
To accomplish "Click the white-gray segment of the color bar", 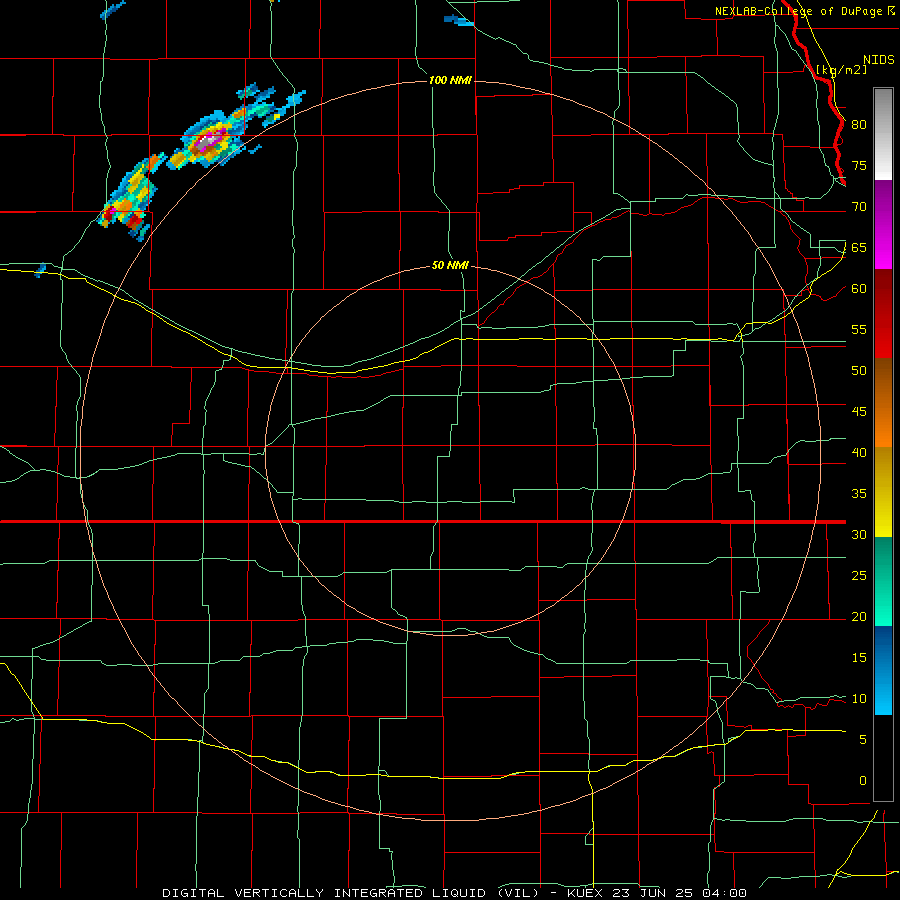I will pos(883,134).
